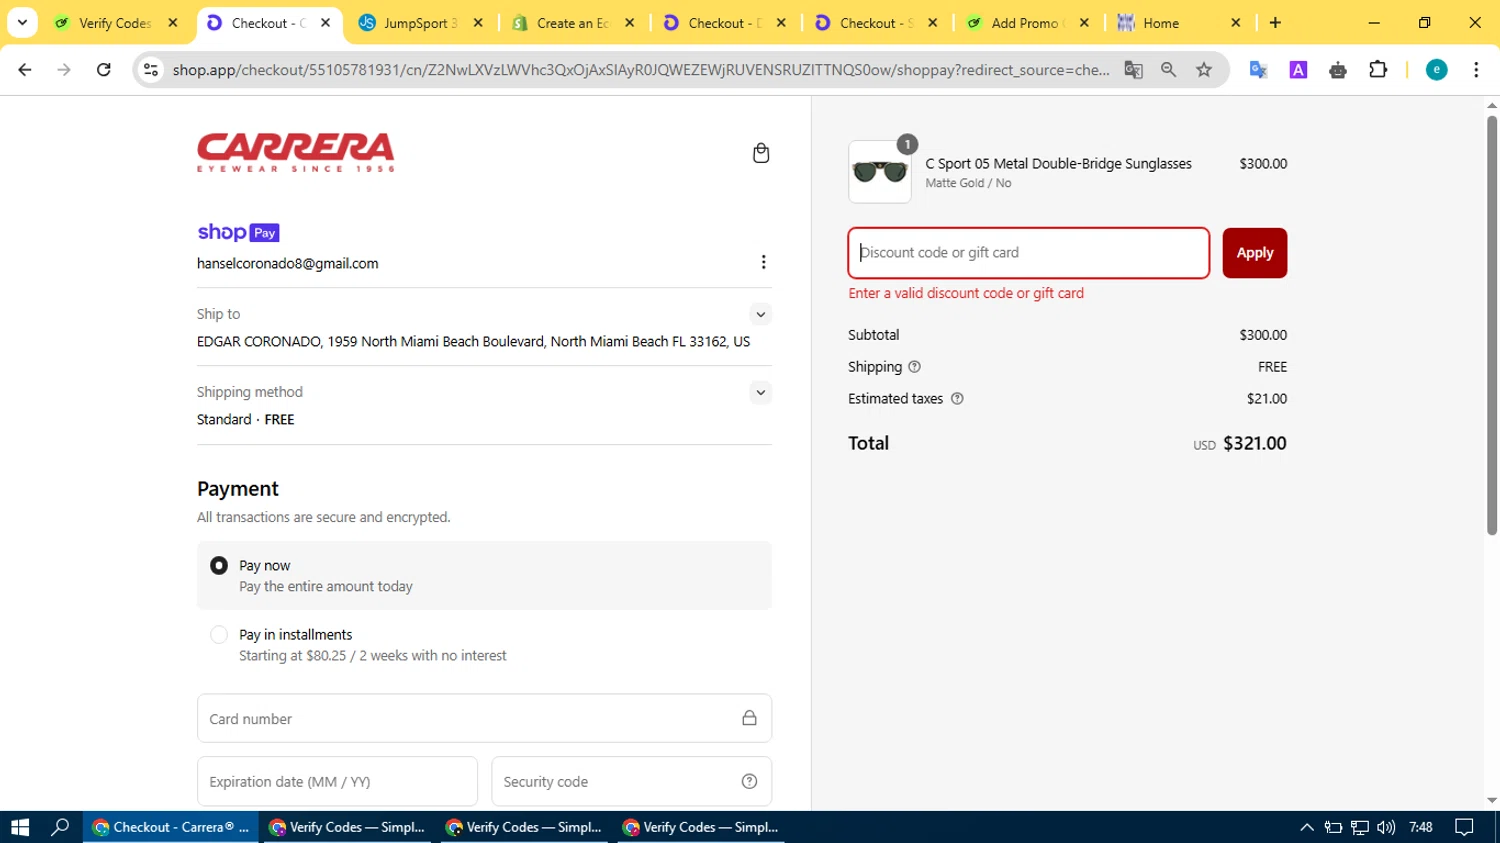Click the page vertical scrollbar

click(x=1492, y=325)
